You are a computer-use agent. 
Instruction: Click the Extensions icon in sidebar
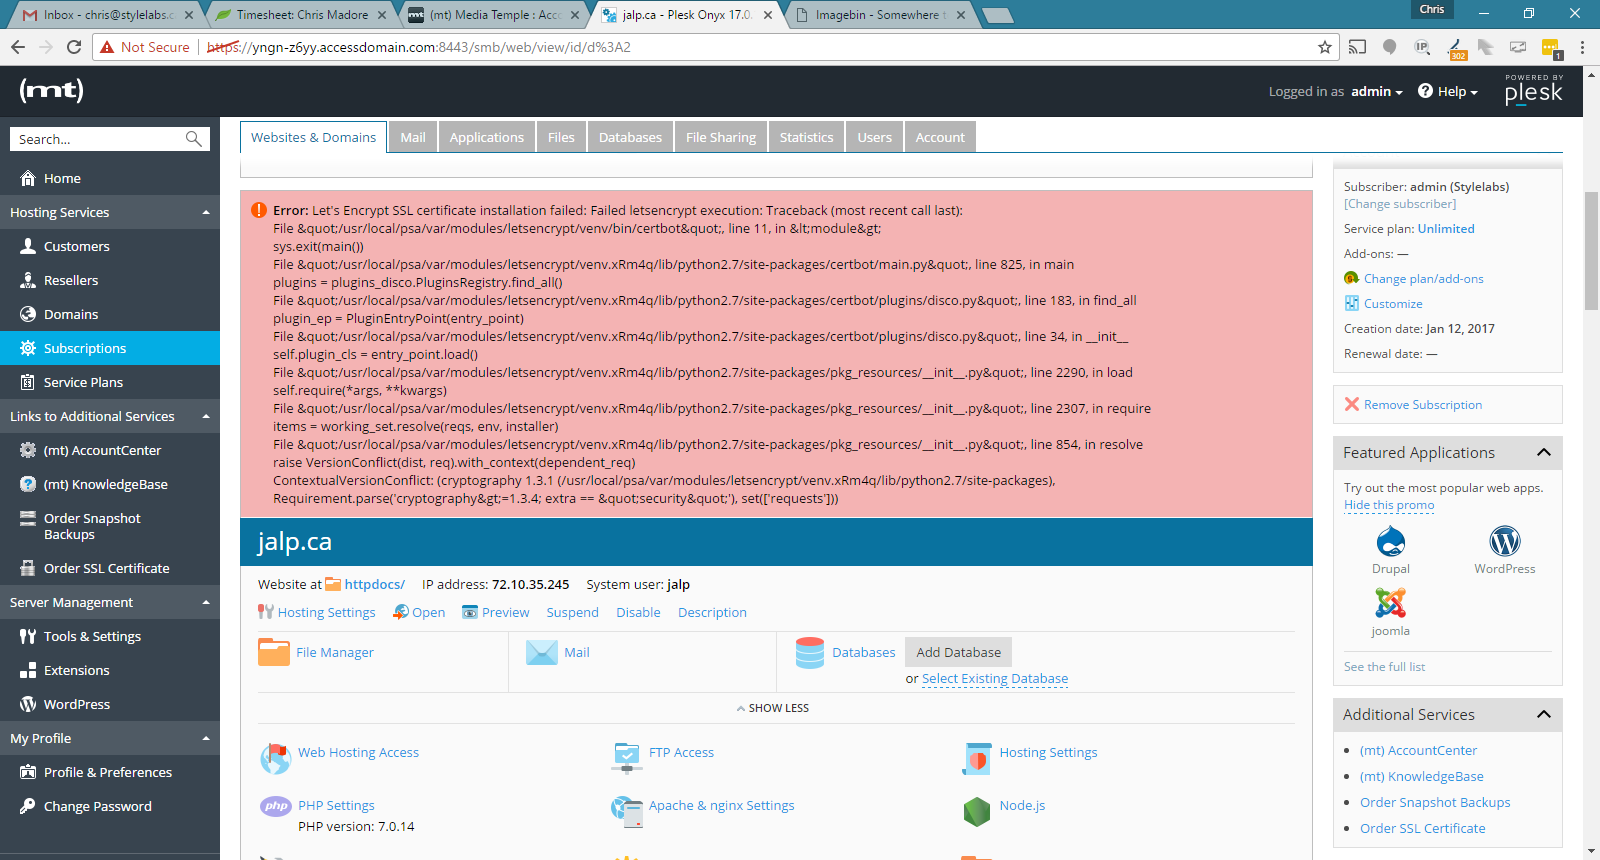point(28,670)
